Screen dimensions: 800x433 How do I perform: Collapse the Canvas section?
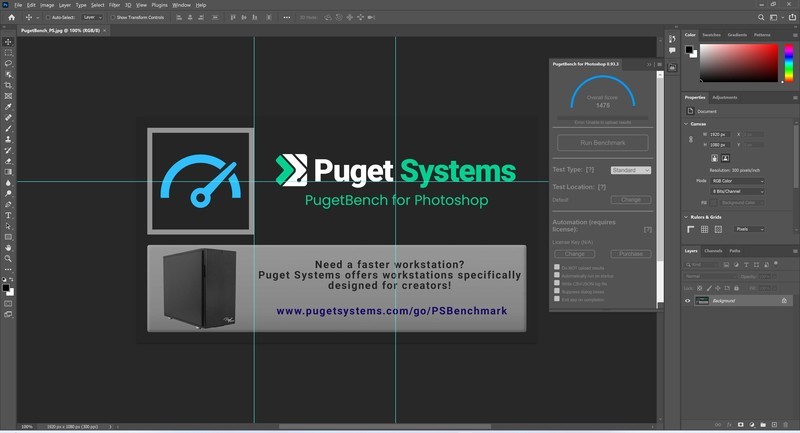686,124
